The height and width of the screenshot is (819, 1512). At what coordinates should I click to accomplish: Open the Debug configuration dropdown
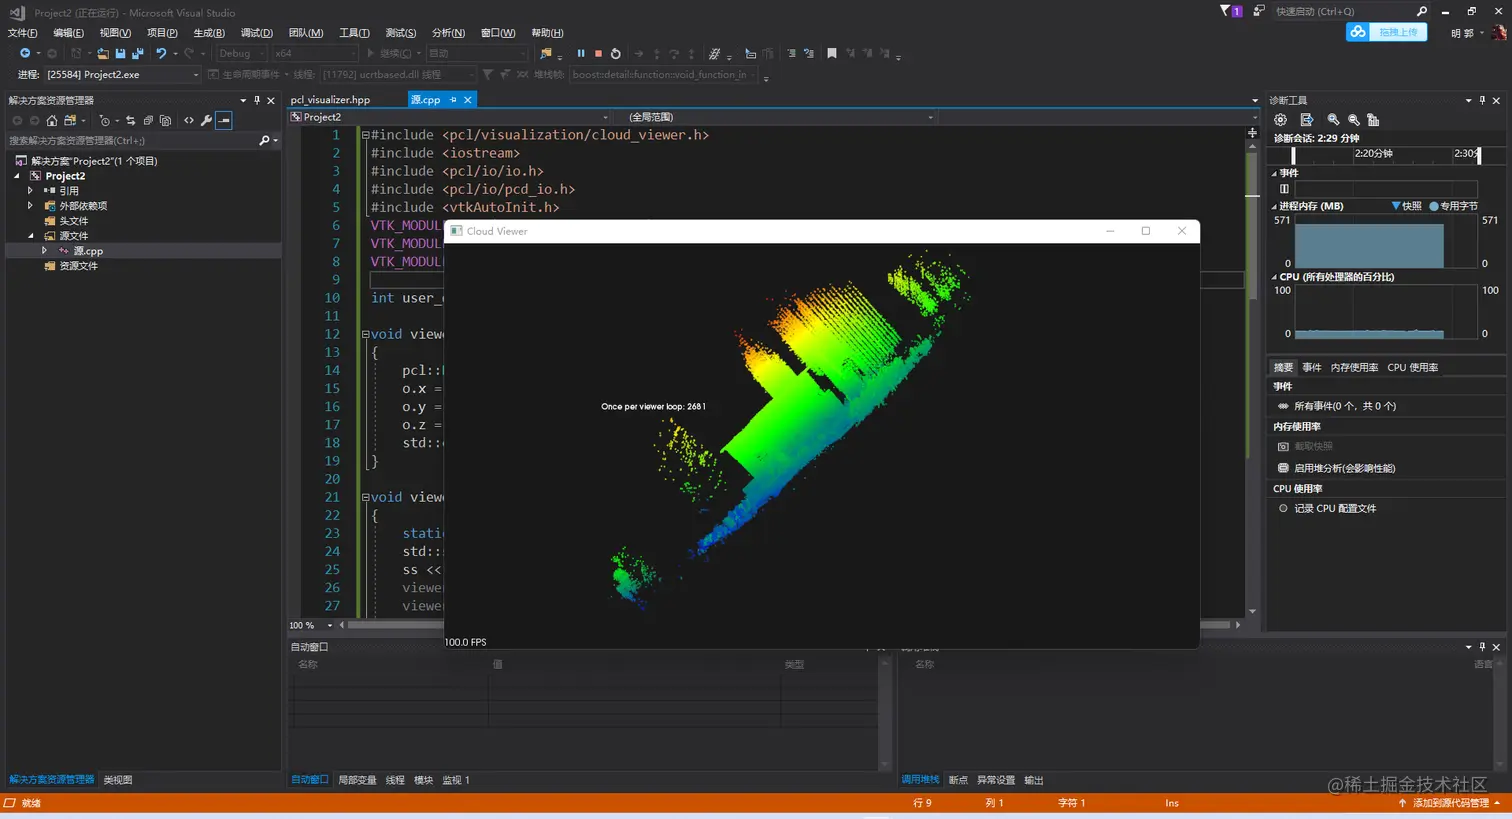tap(241, 53)
